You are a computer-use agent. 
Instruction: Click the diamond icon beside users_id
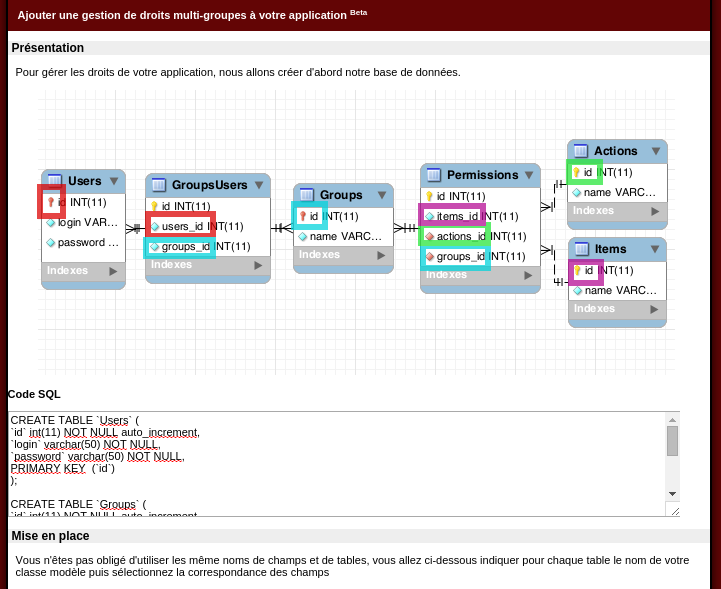click(155, 226)
